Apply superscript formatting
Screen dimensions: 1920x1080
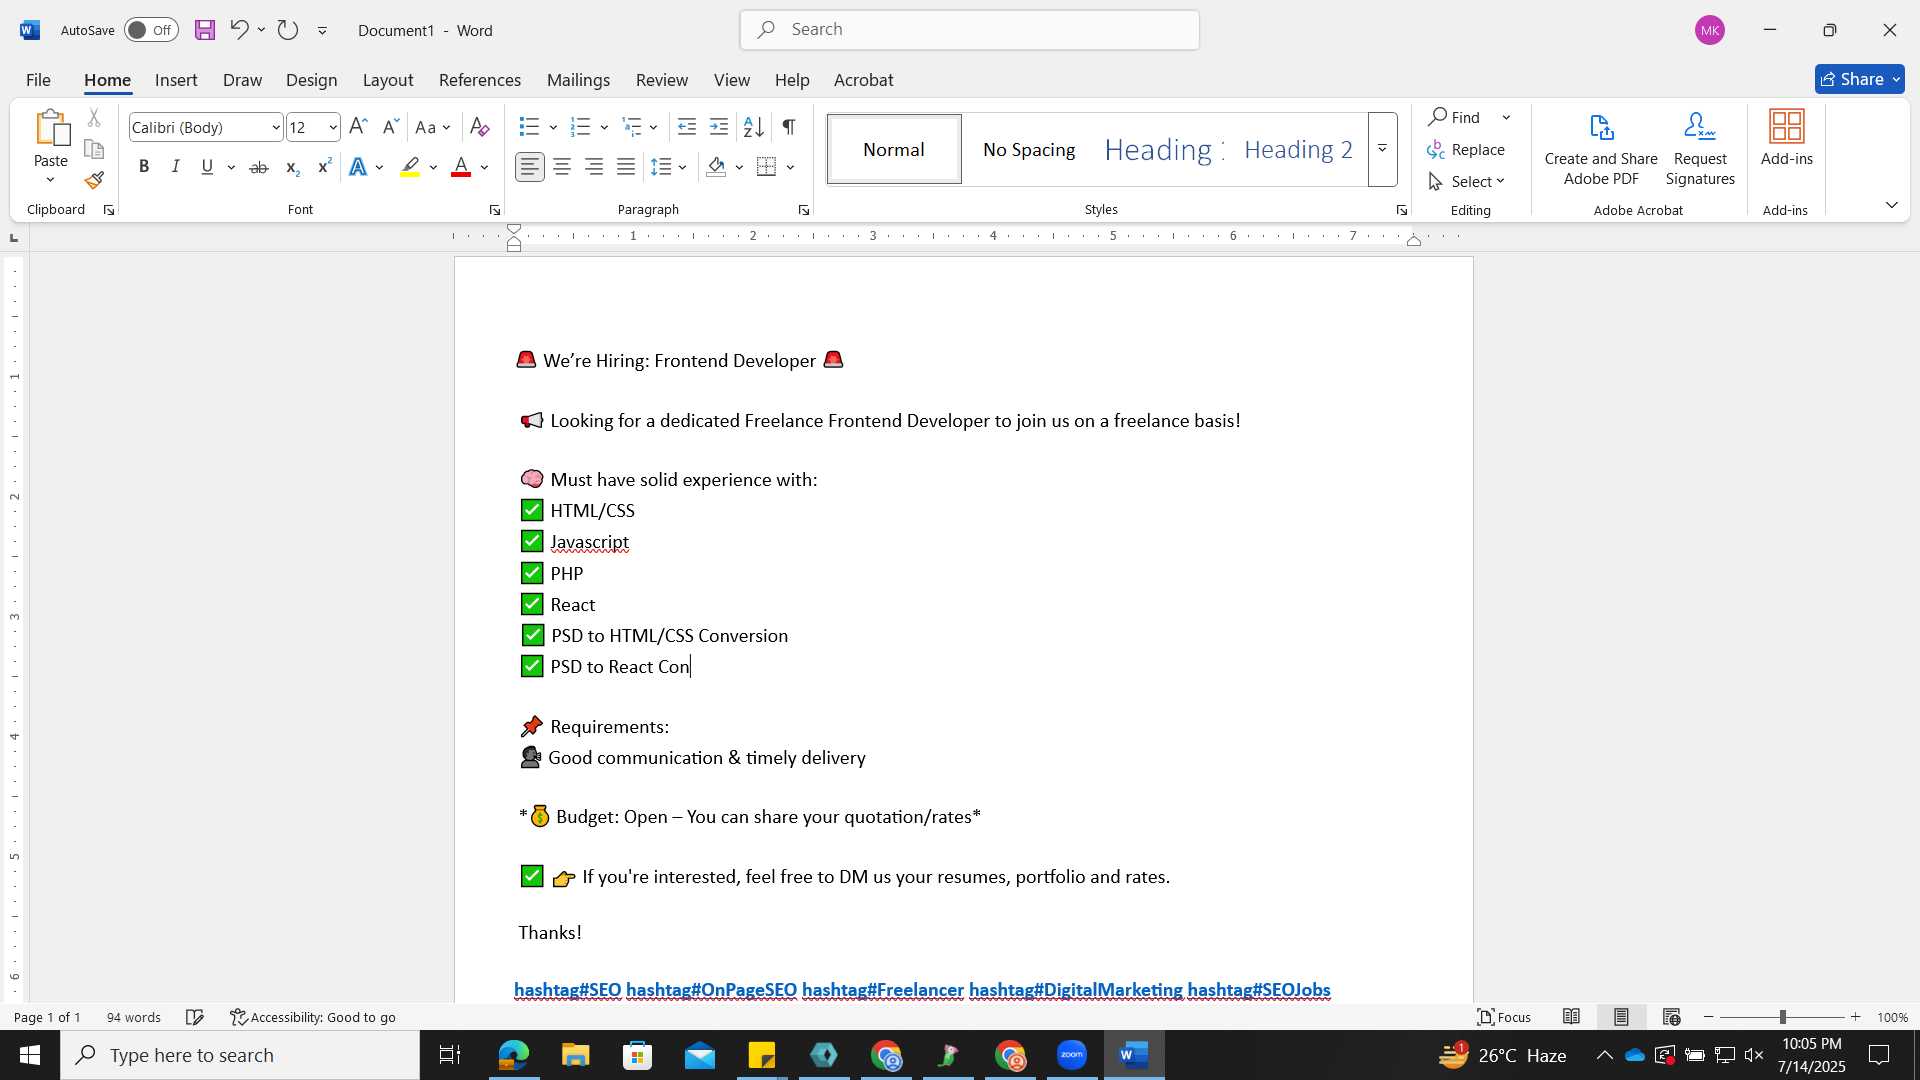pyautogui.click(x=324, y=167)
